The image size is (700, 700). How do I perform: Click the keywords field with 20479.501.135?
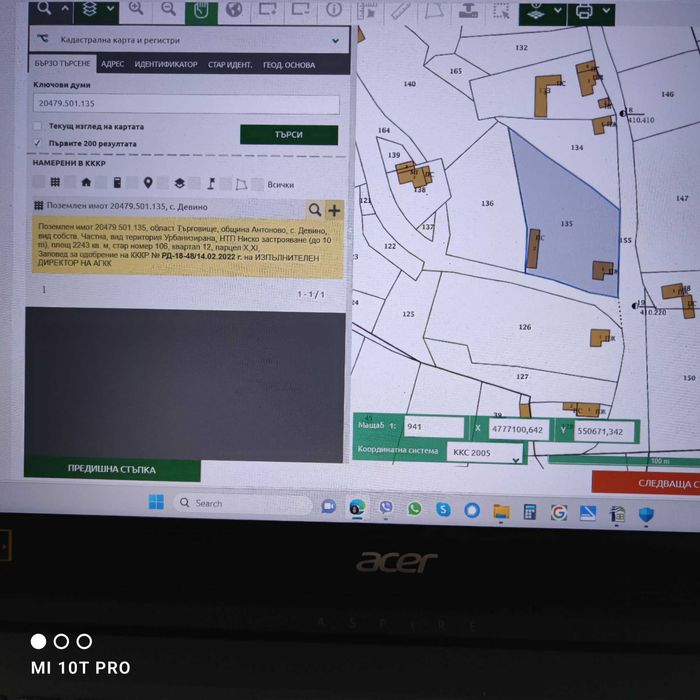tap(186, 104)
